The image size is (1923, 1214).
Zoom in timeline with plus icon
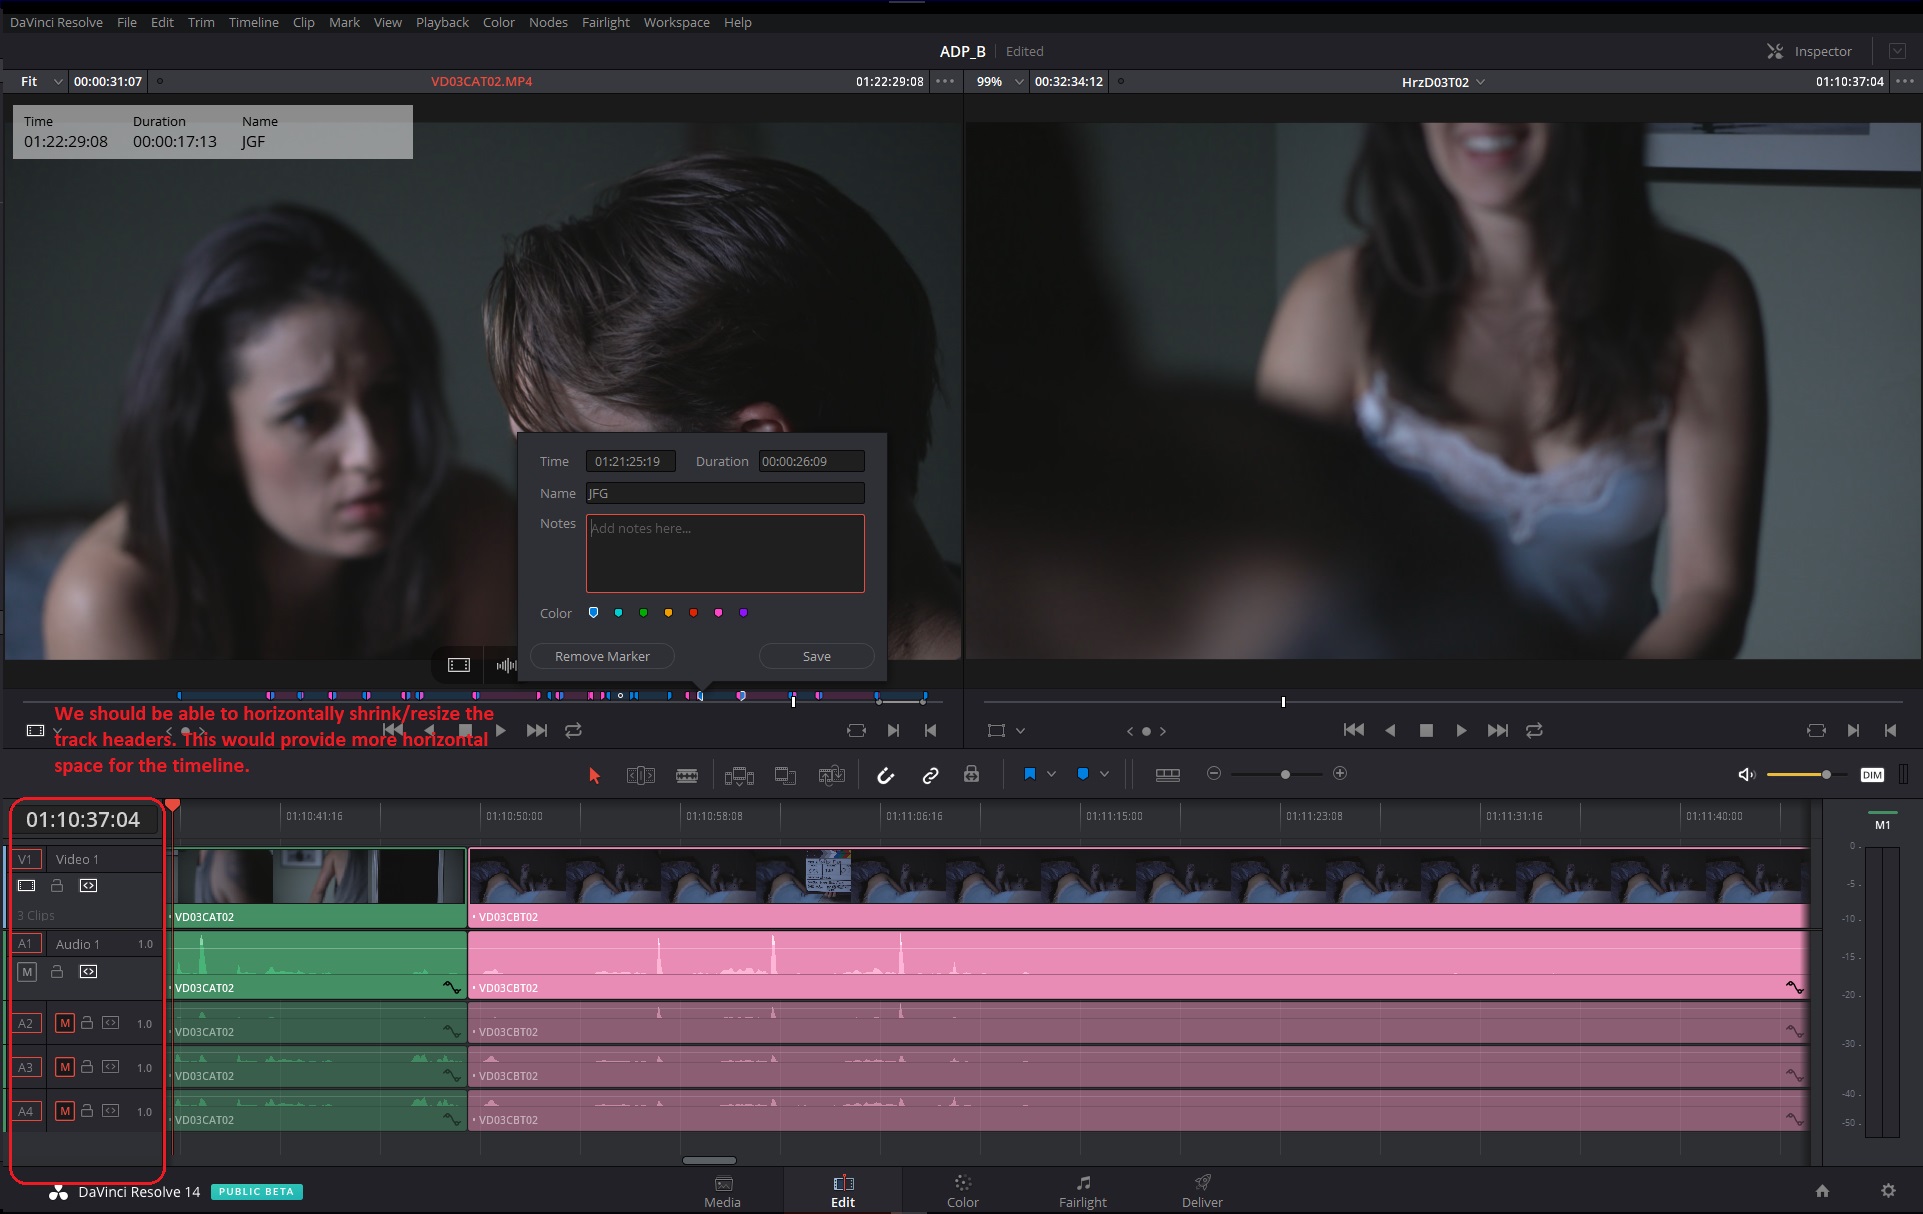(1340, 773)
